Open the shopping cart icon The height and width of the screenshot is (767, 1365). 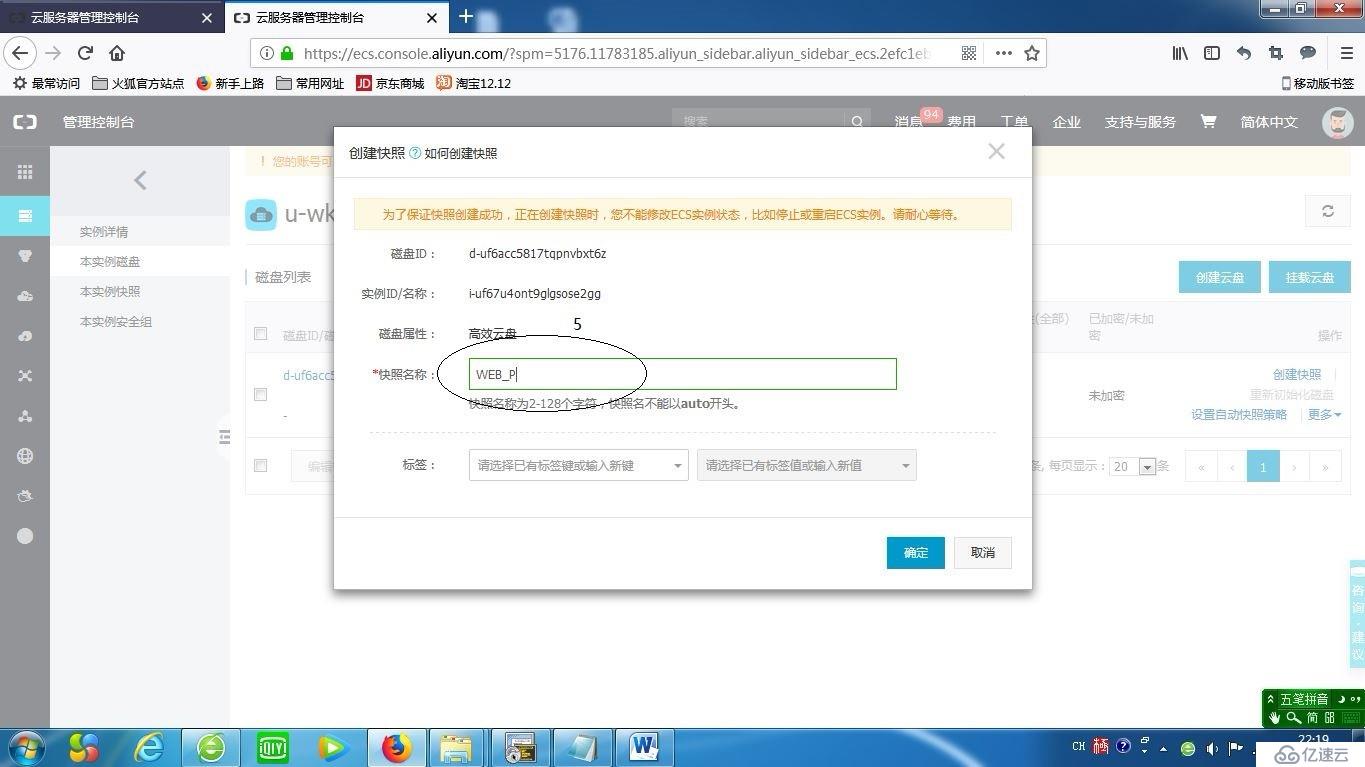(x=1208, y=122)
